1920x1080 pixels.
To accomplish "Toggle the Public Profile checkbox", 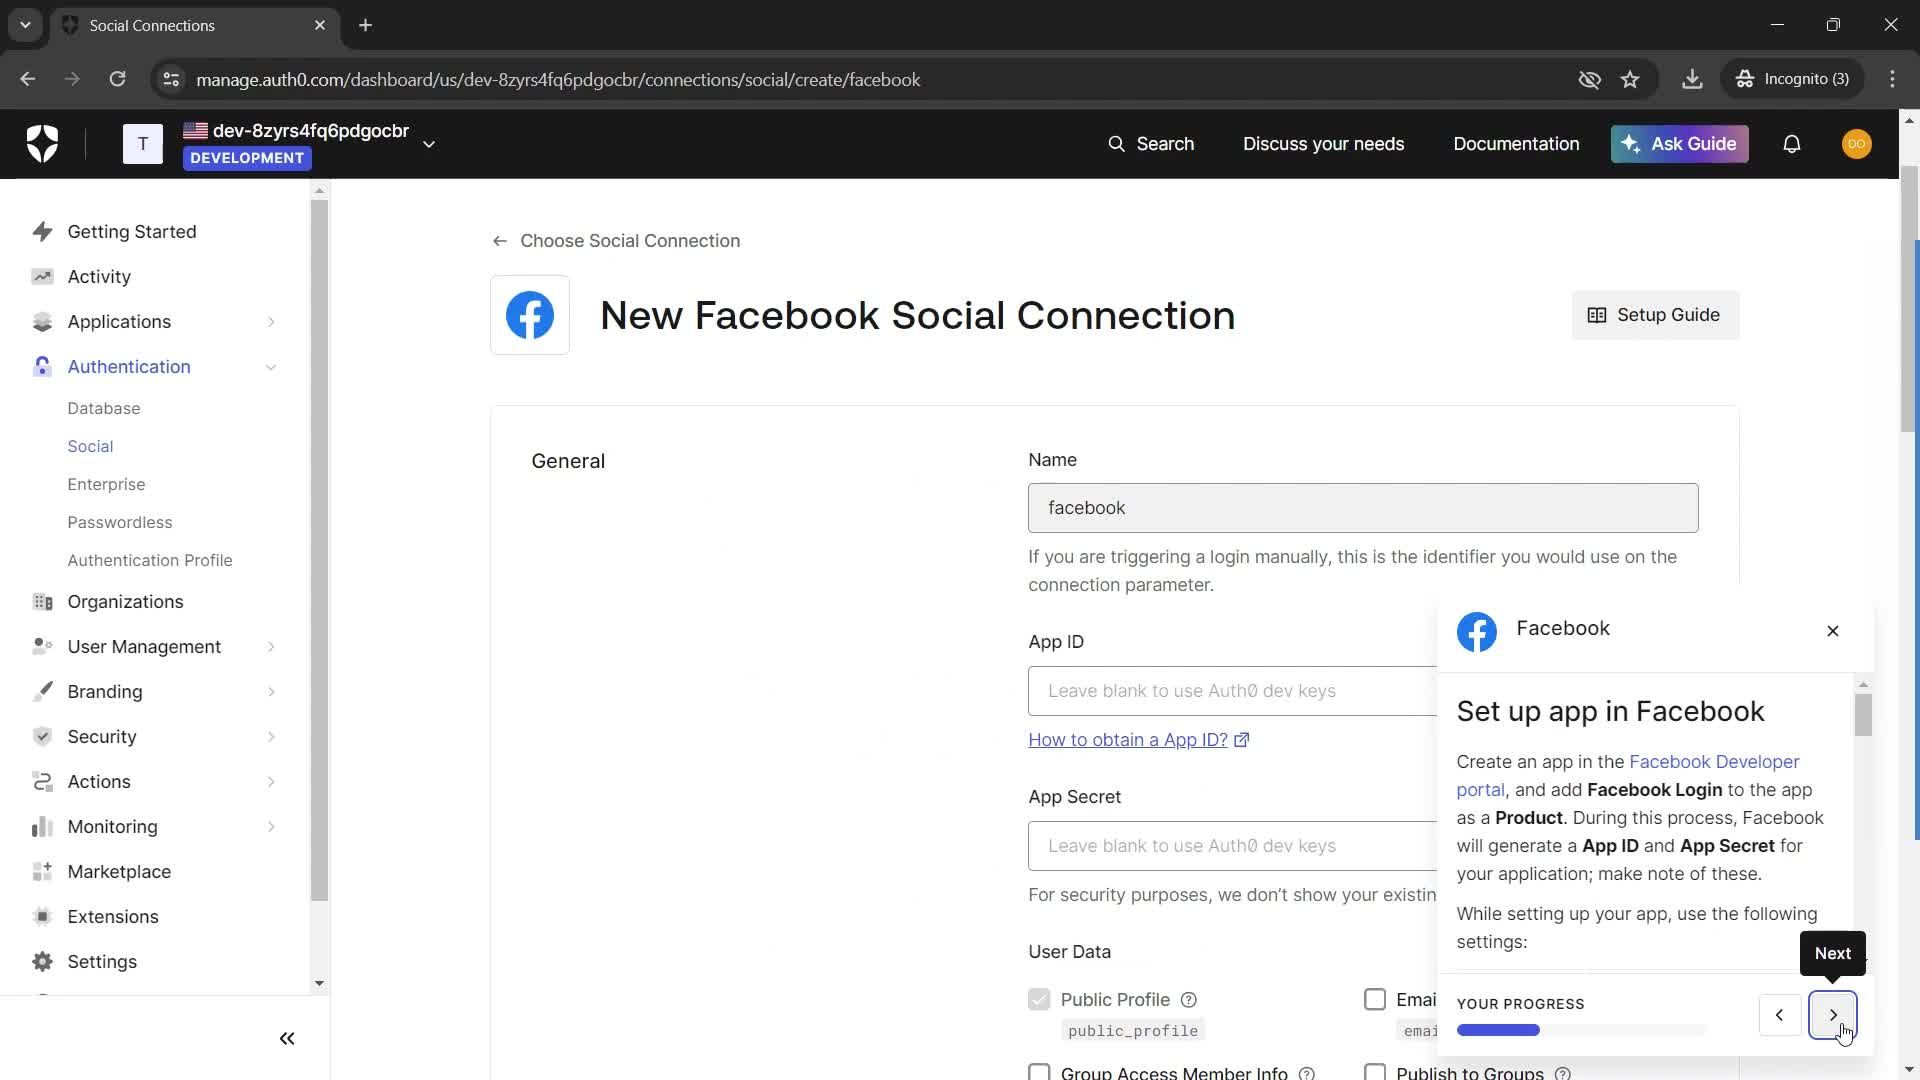I will (1039, 1000).
